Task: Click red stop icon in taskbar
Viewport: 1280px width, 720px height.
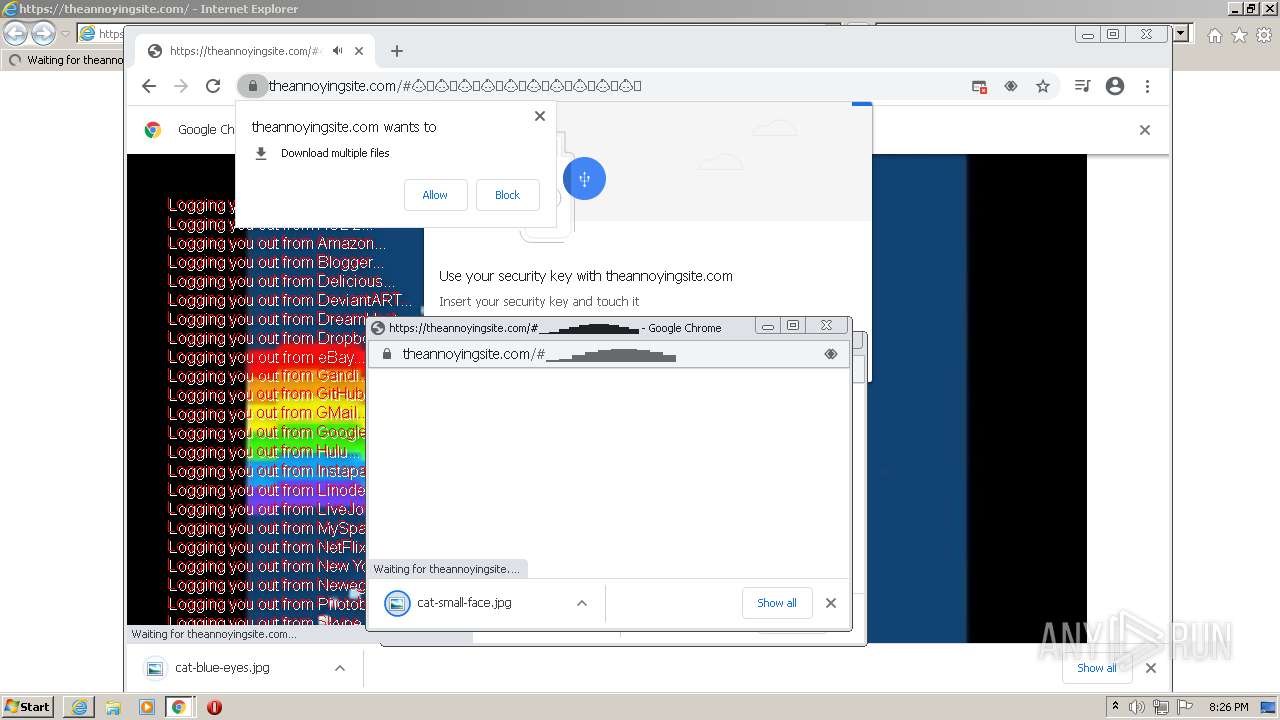Action: [214, 707]
